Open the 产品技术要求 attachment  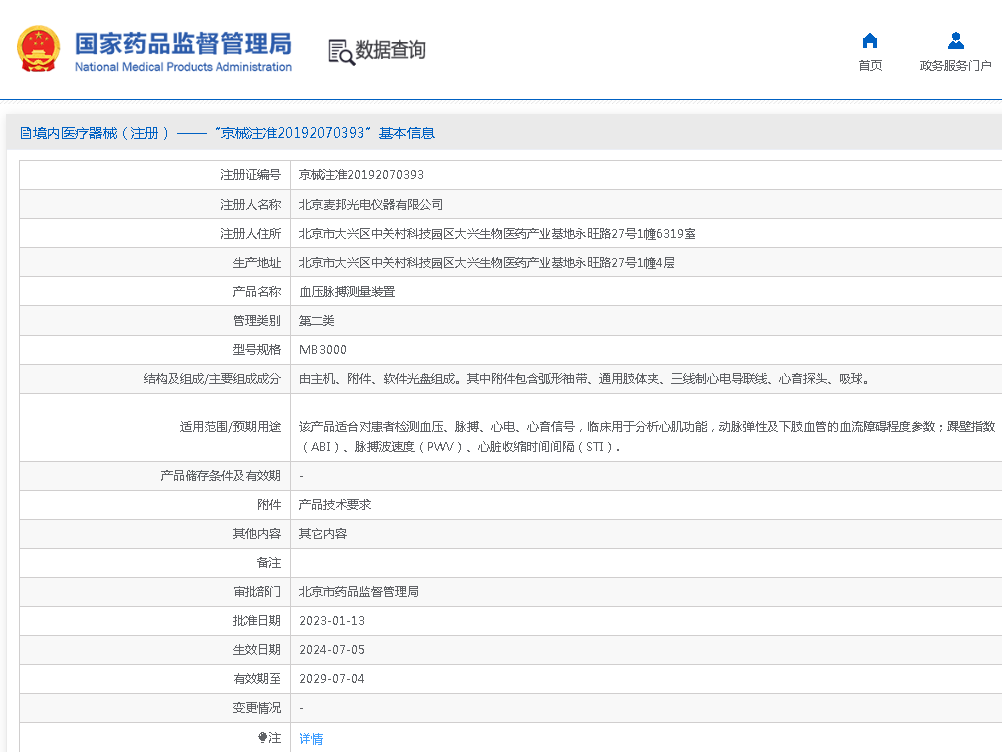(335, 505)
